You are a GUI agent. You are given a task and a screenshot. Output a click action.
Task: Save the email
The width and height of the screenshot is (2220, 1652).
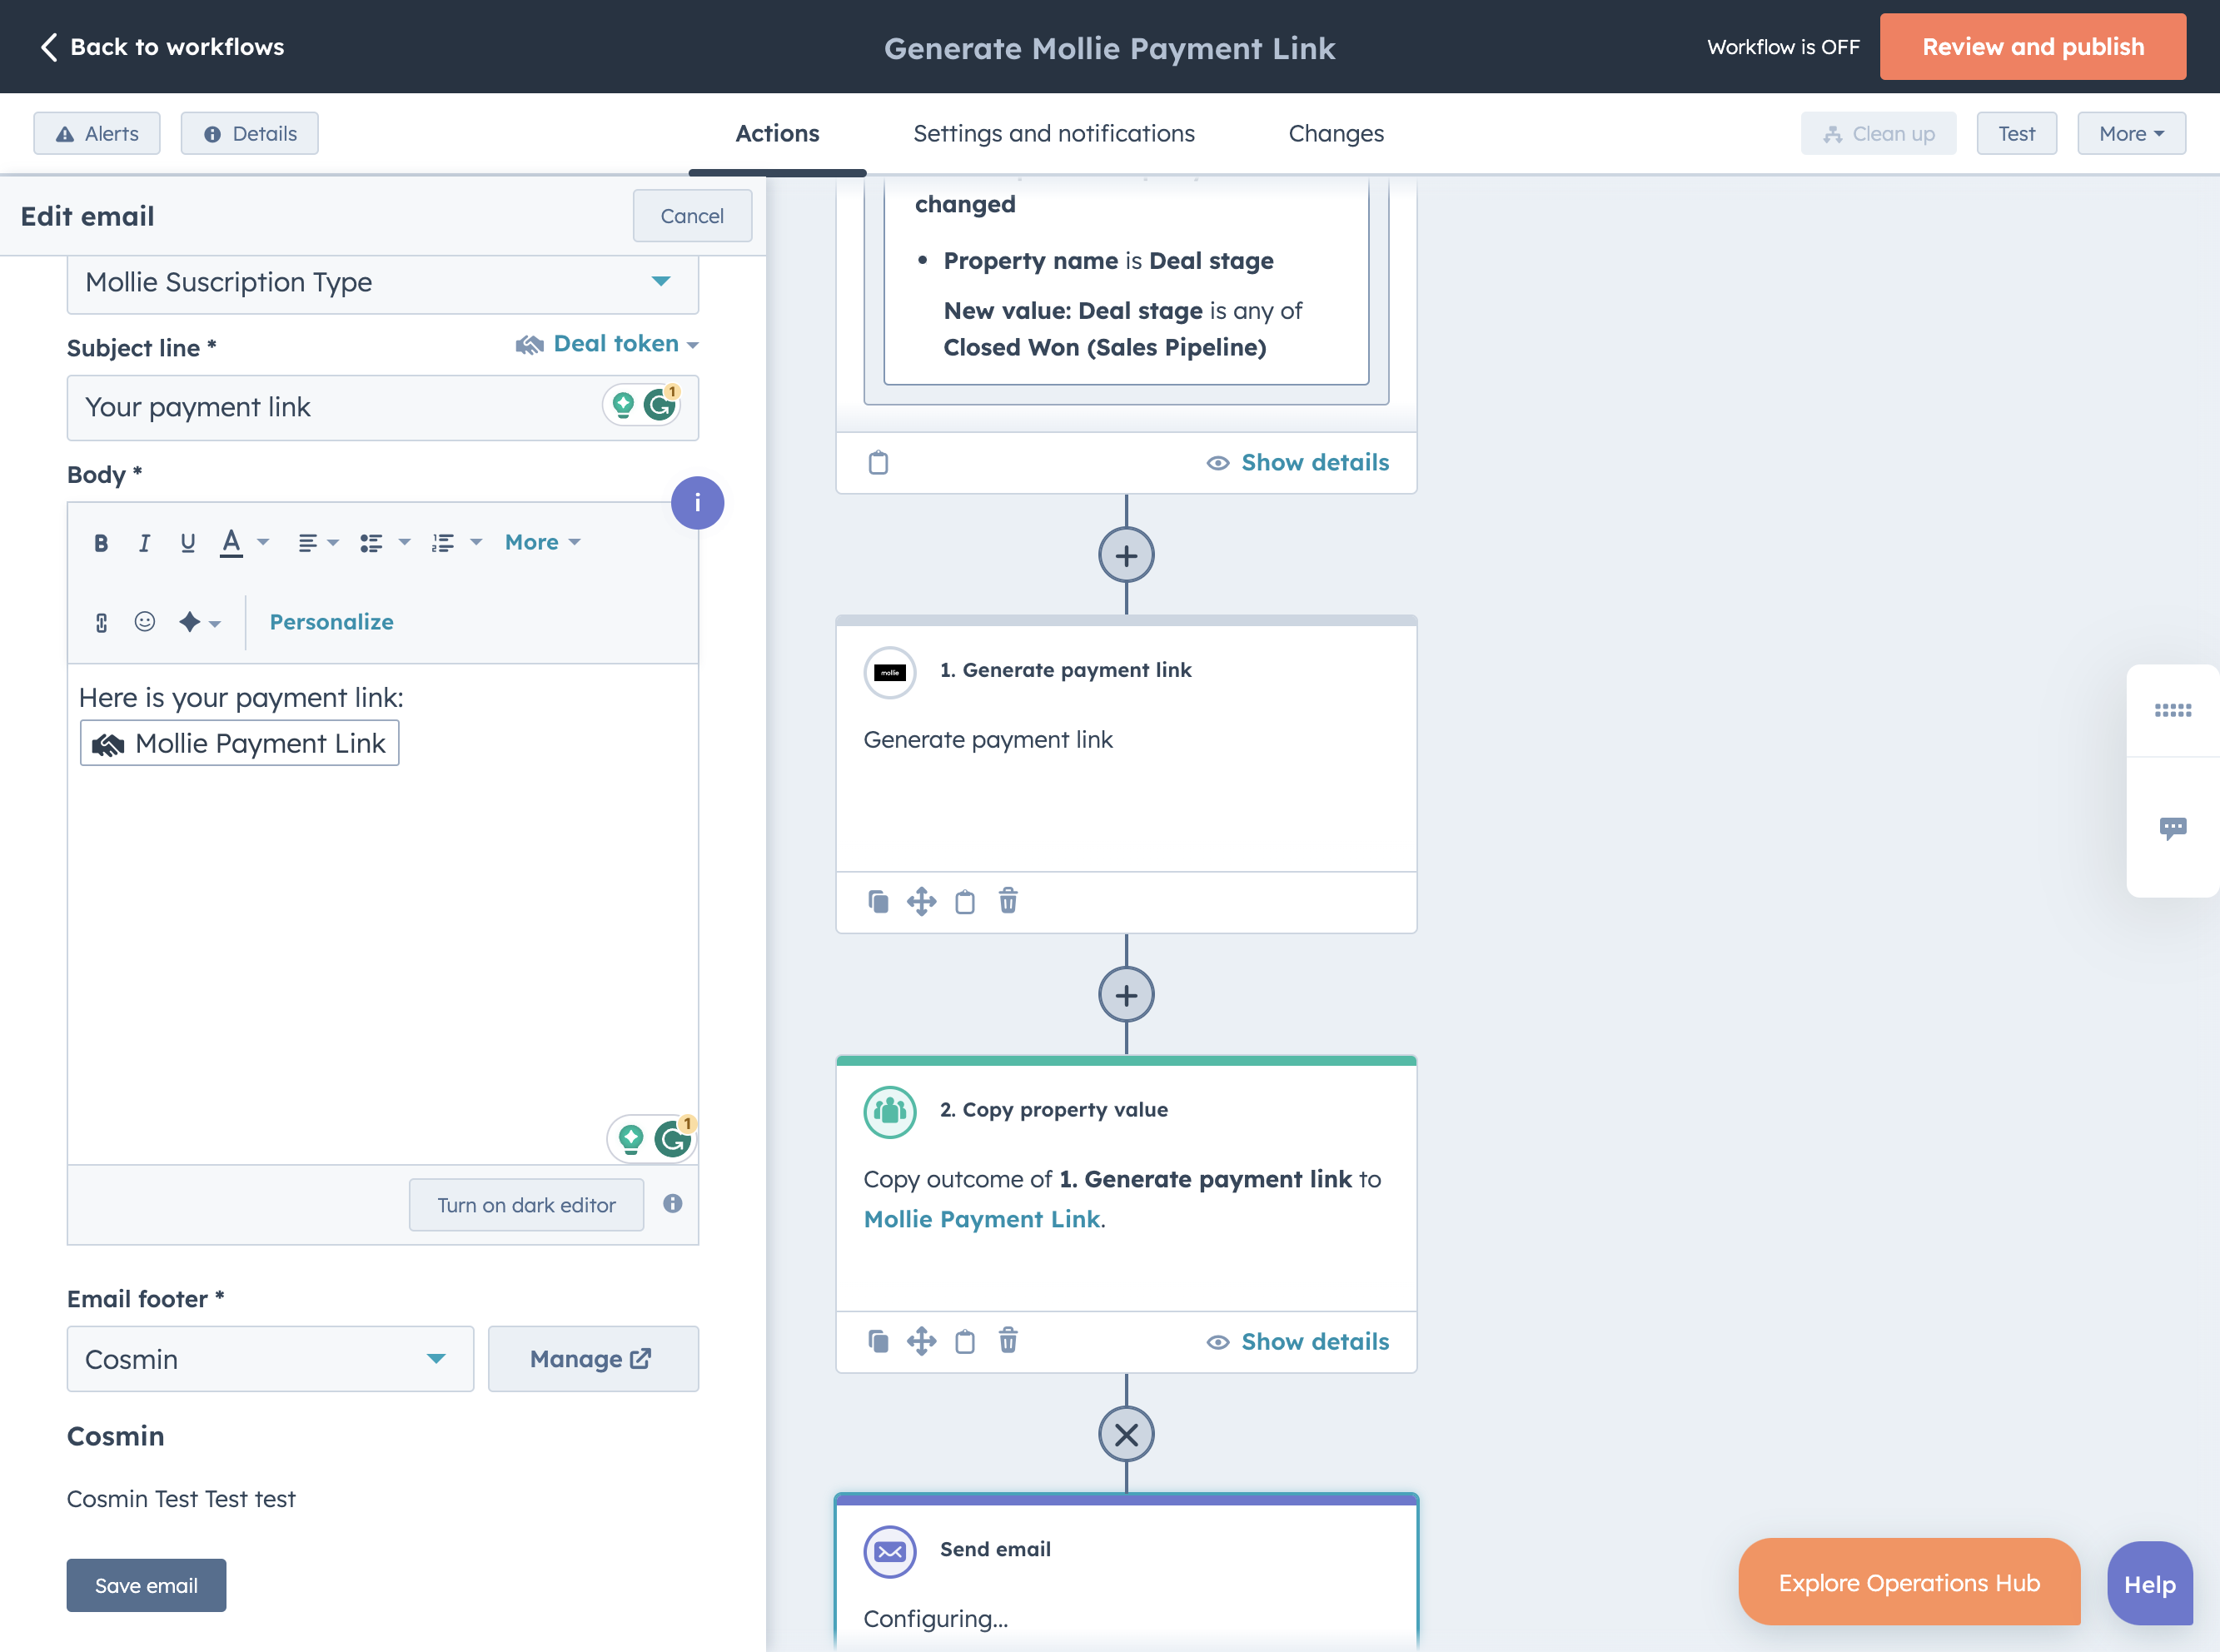[146, 1586]
